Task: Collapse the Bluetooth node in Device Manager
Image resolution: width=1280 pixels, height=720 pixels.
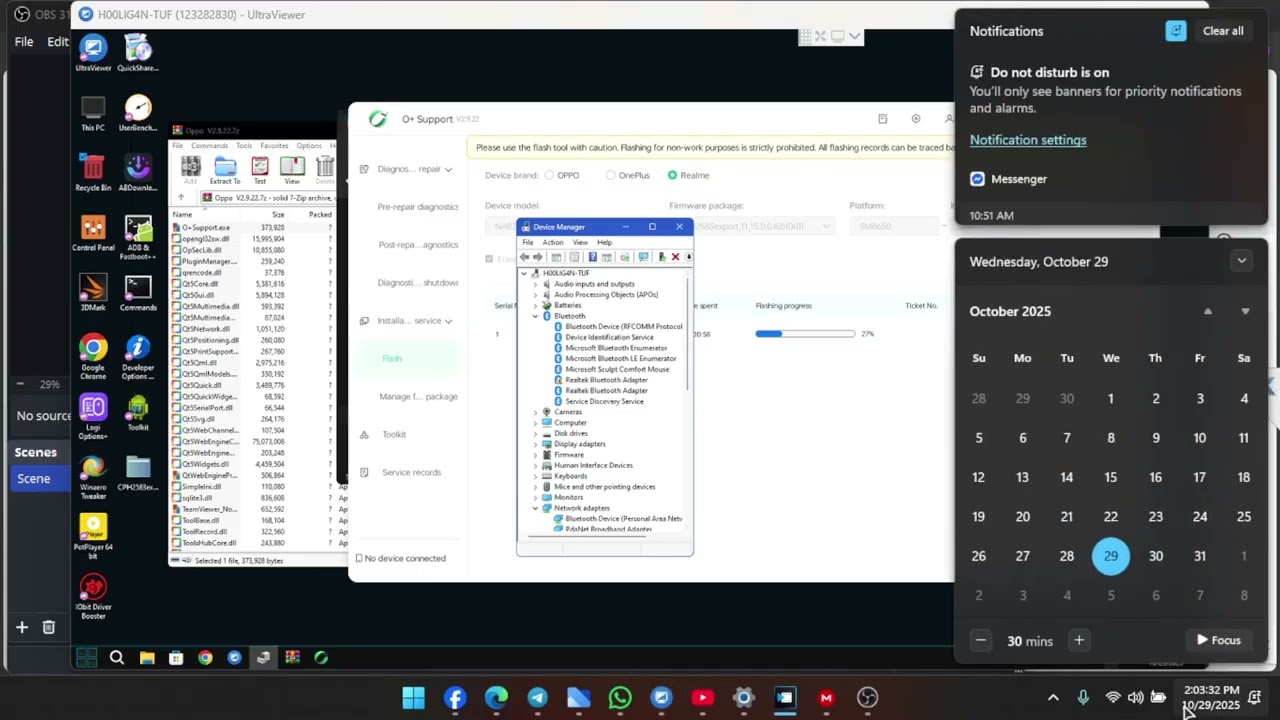Action: pos(535,316)
